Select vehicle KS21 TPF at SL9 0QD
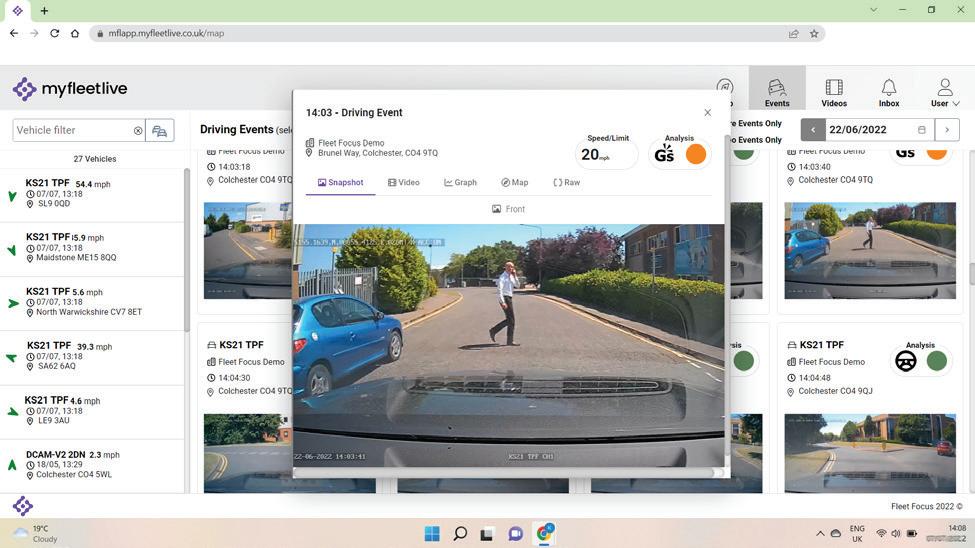This screenshot has height=548, width=975. coord(93,194)
